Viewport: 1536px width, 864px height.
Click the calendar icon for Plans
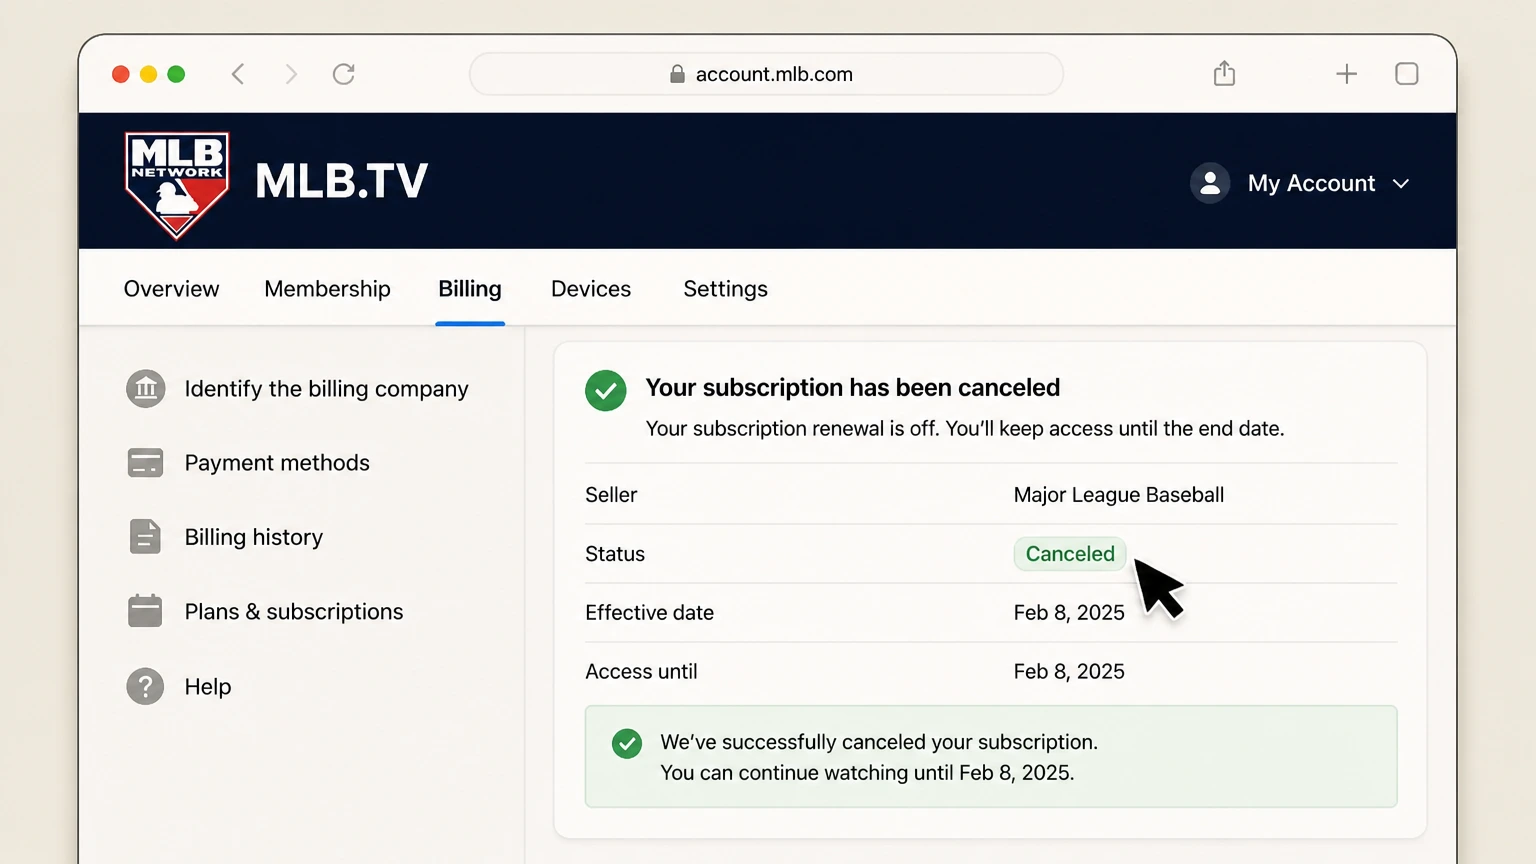tap(145, 611)
